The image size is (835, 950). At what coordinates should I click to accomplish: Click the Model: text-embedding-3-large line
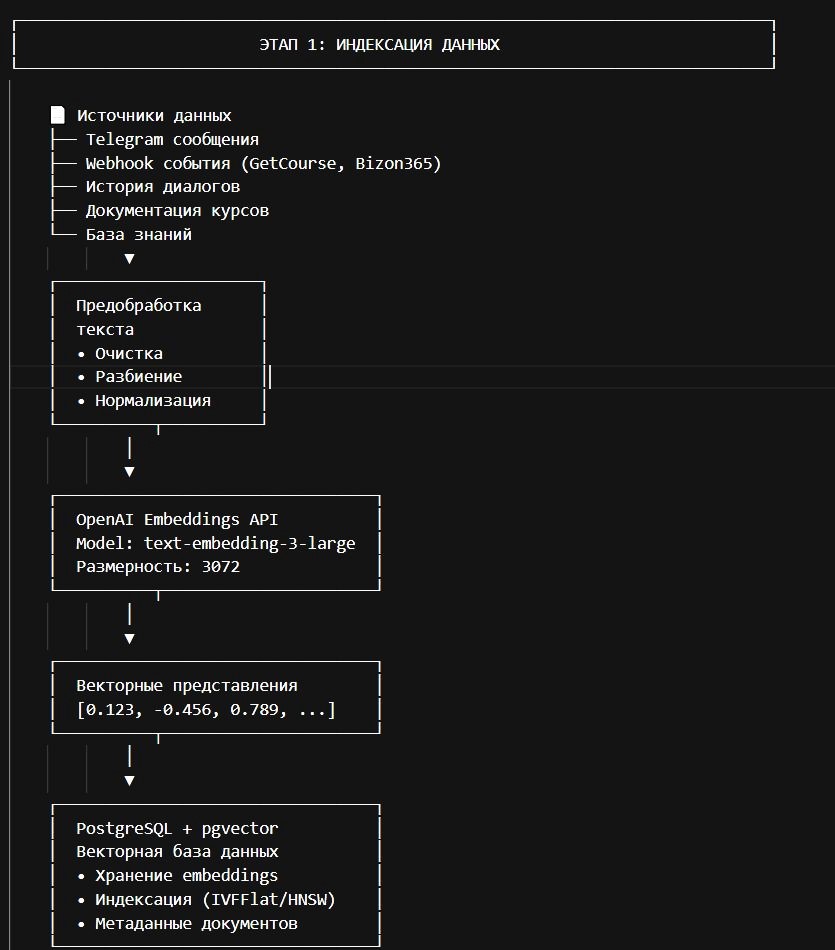[x=215, y=544]
